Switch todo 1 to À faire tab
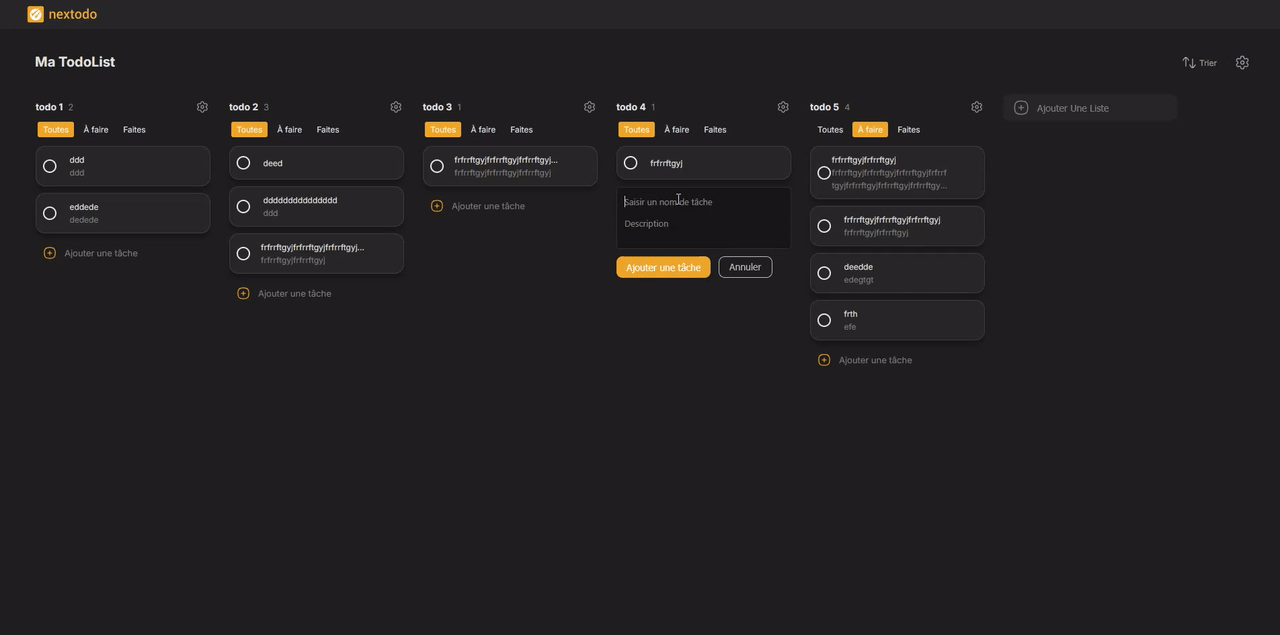The image size is (1280, 635). click(x=96, y=130)
